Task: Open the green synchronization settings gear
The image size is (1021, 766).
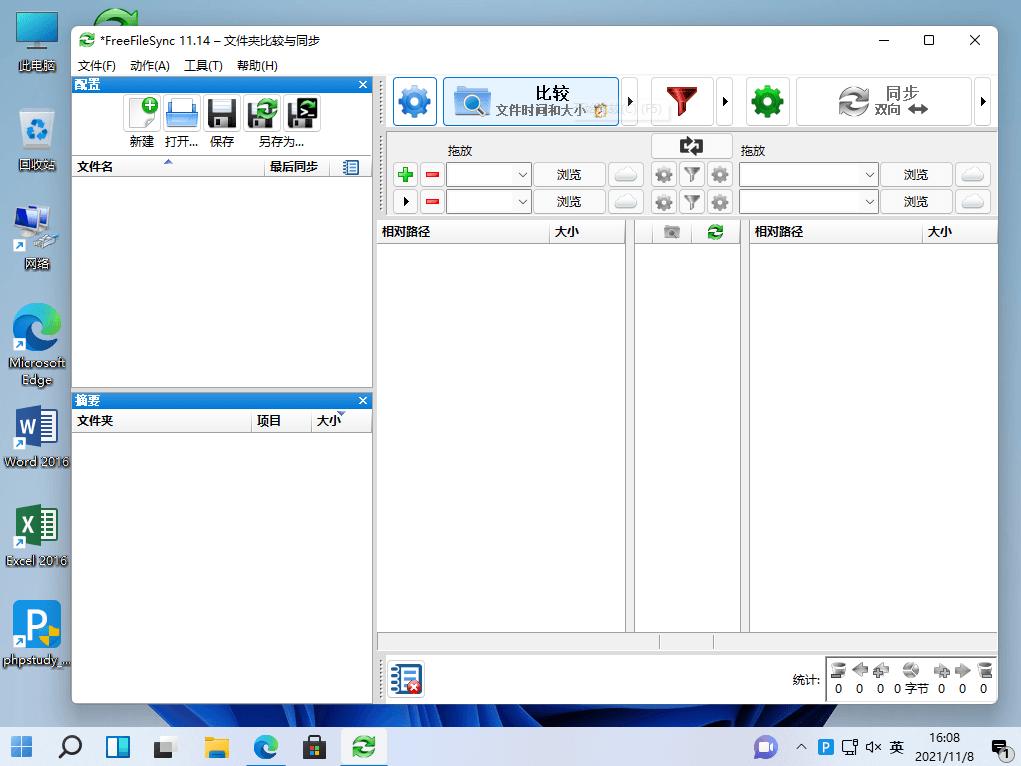Action: coord(767,101)
